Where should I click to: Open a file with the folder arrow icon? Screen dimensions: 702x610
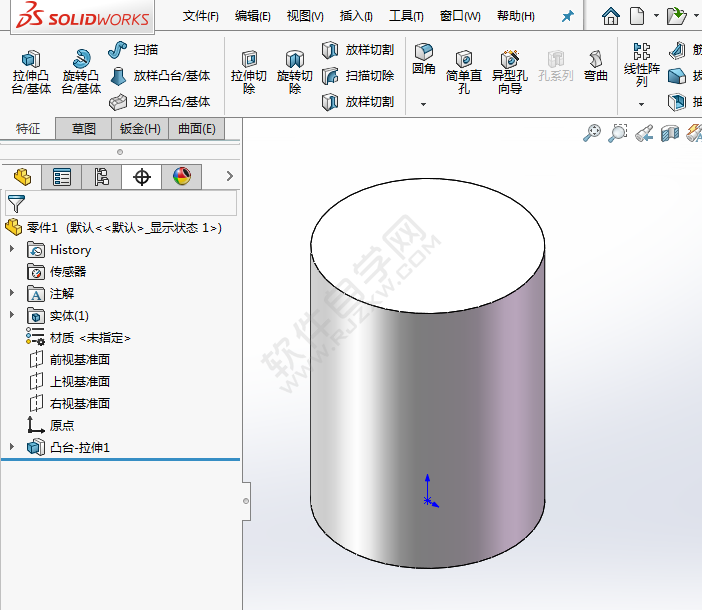coord(676,16)
